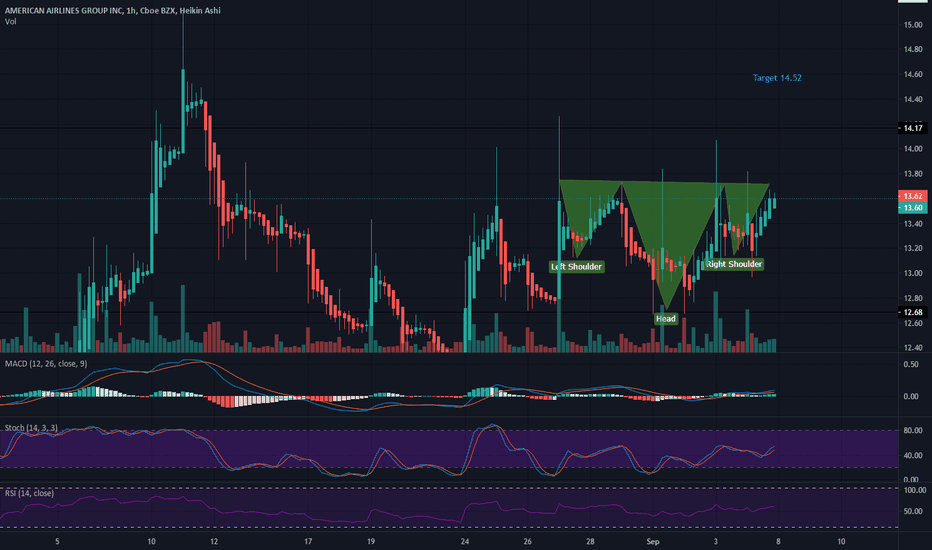Click the 14.60 price axis value
932x550 pixels.
[913, 74]
